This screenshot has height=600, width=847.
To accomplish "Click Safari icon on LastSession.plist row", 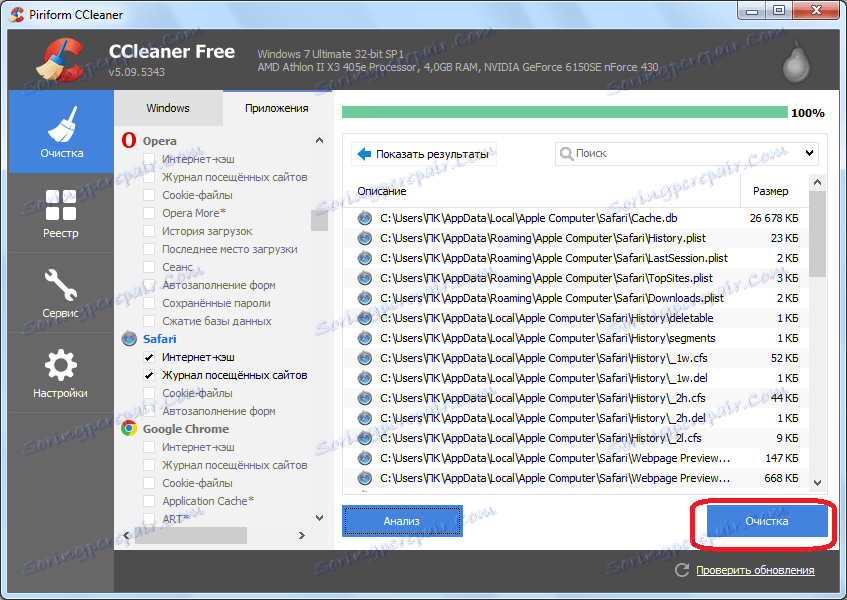I will pos(365,258).
